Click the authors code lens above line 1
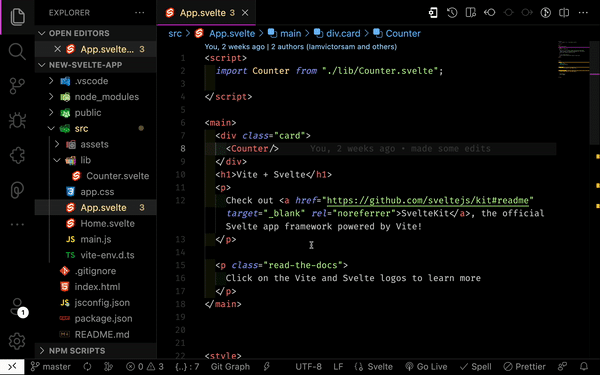 coord(300,47)
